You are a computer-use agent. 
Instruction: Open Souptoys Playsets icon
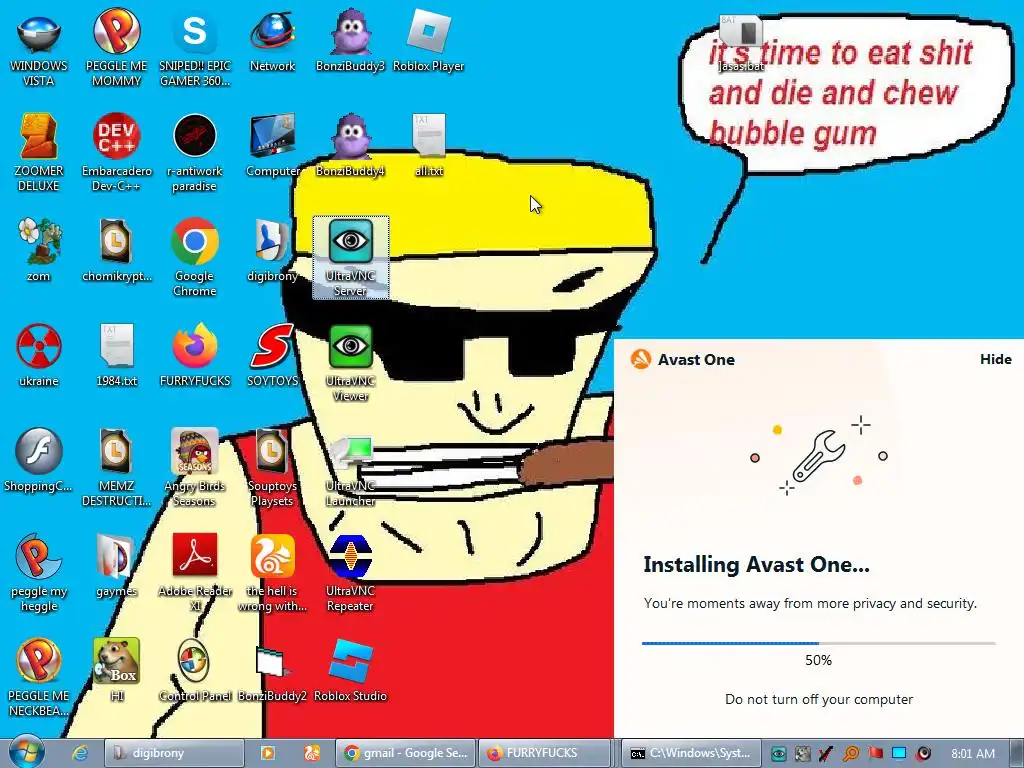(x=272, y=468)
